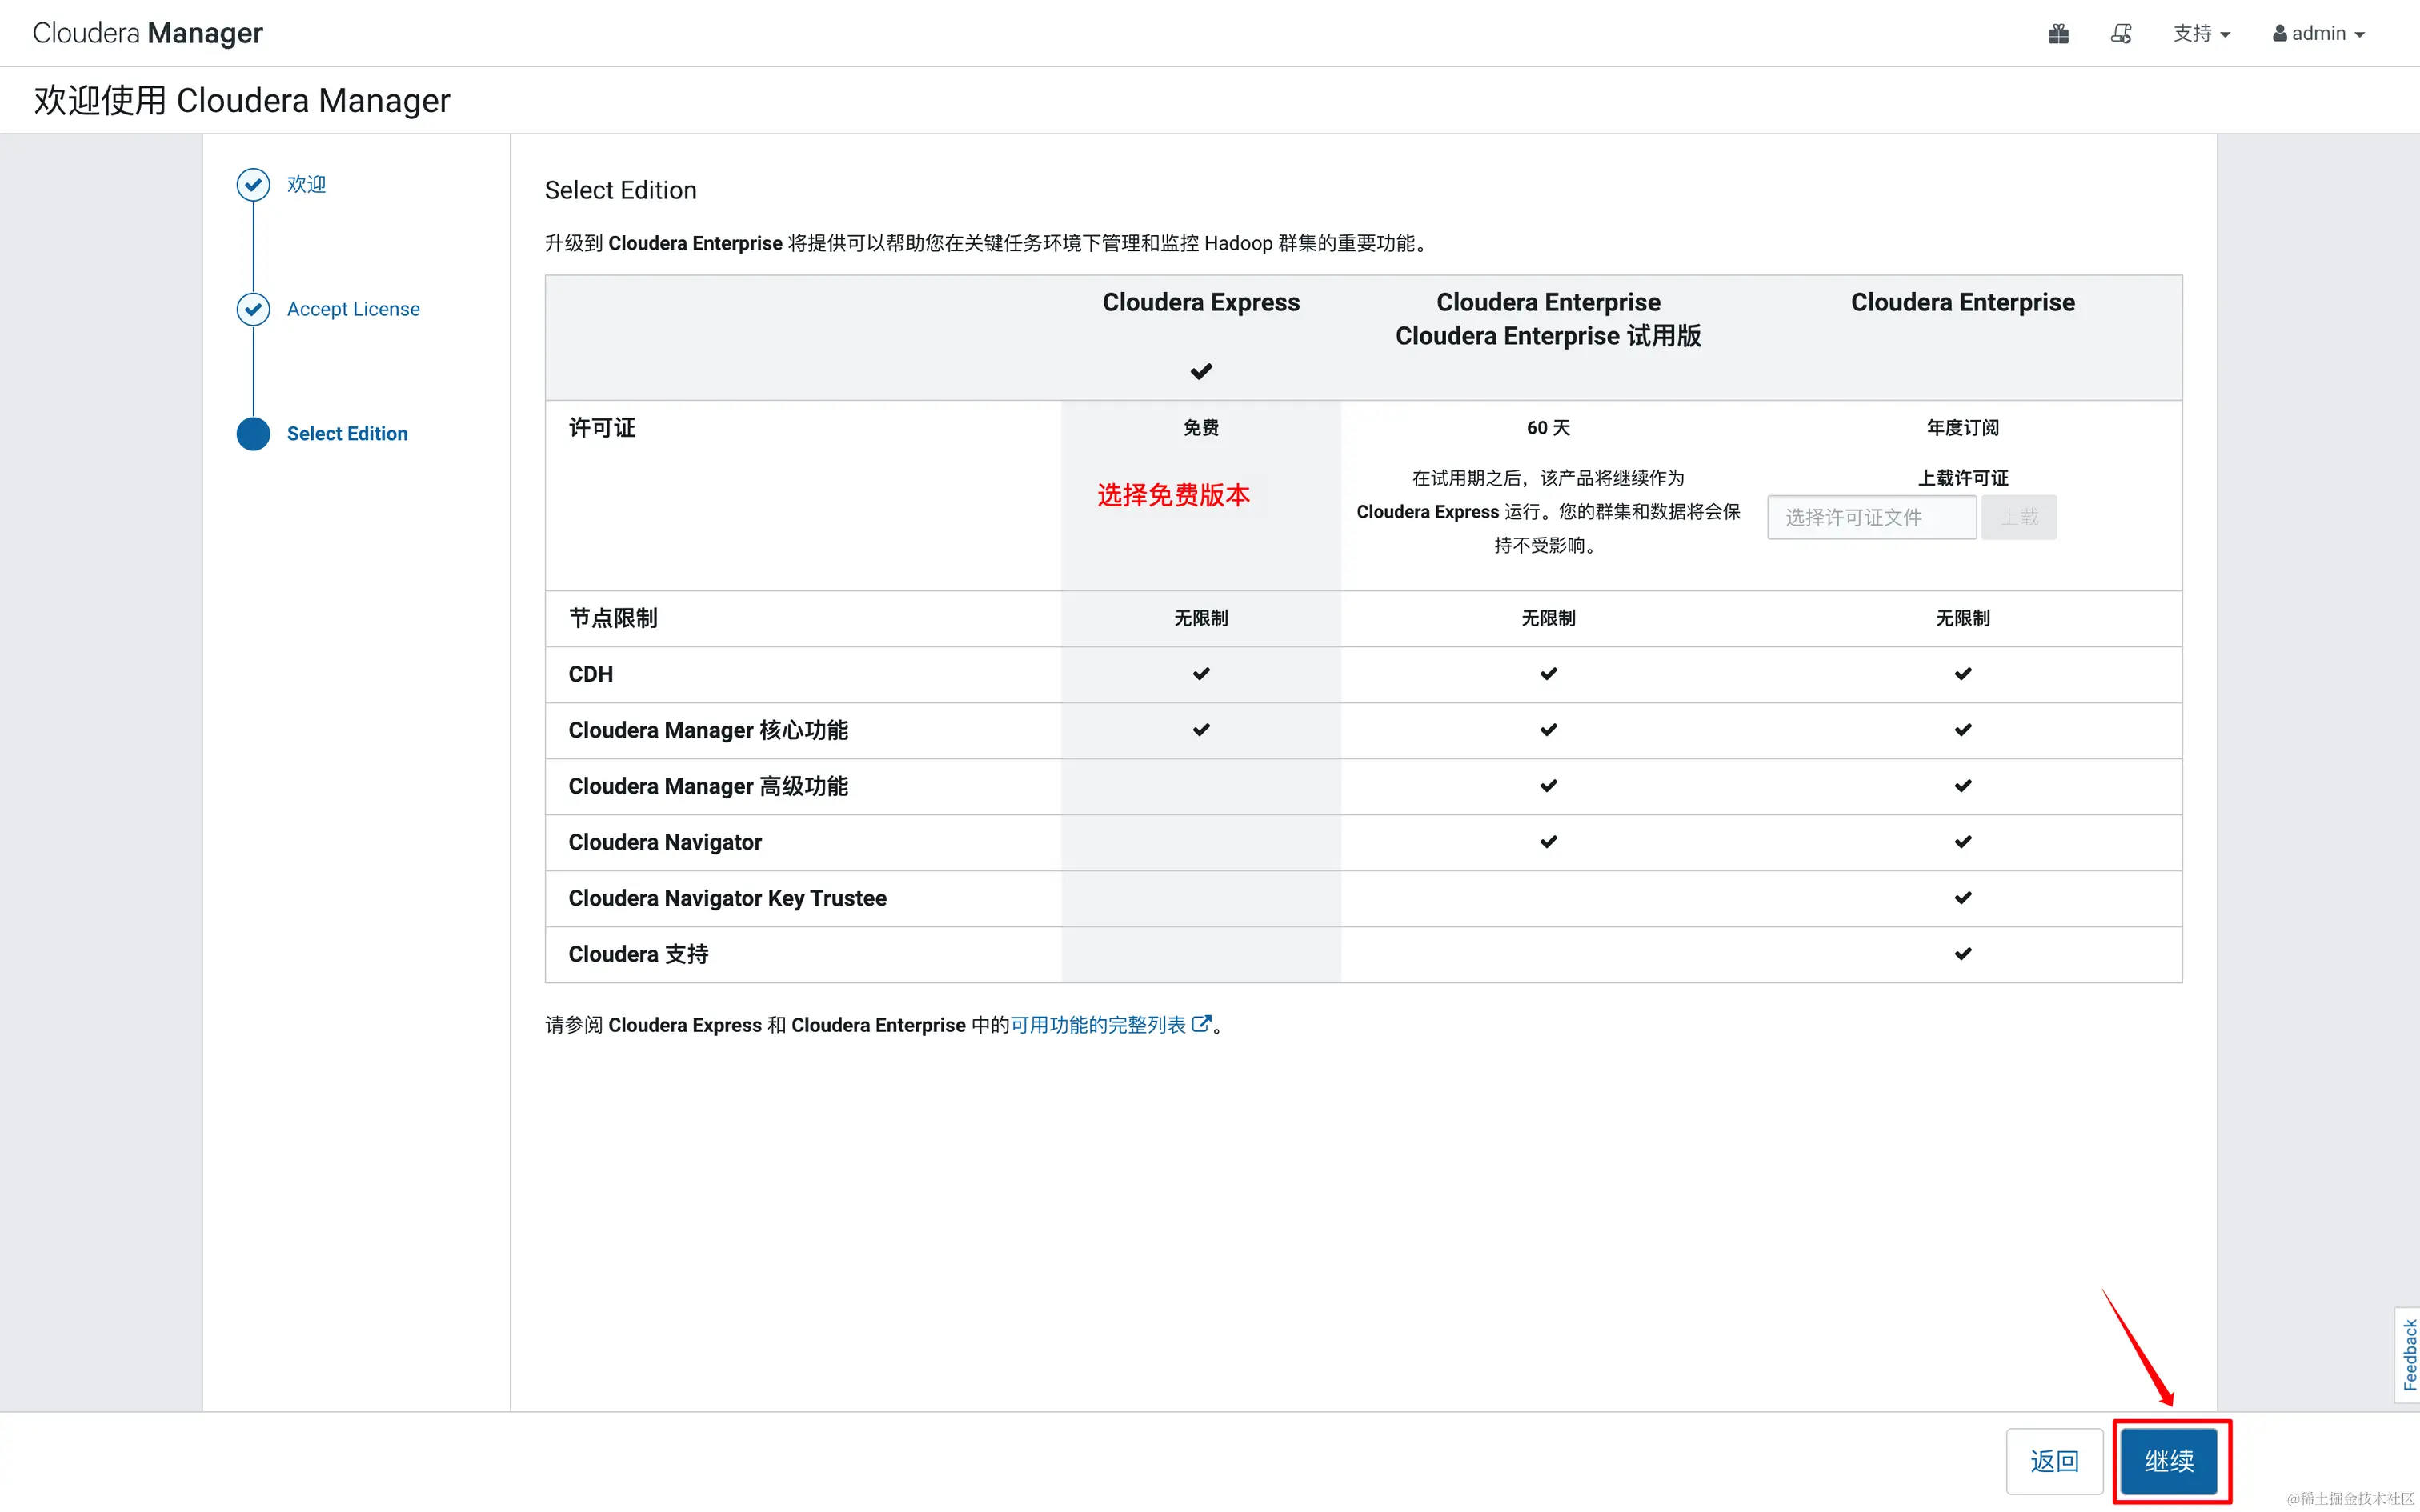The image size is (2420, 1512).
Task: Click CDH checkmark in Cloudera Express column
Action: pyautogui.click(x=1201, y=674)
